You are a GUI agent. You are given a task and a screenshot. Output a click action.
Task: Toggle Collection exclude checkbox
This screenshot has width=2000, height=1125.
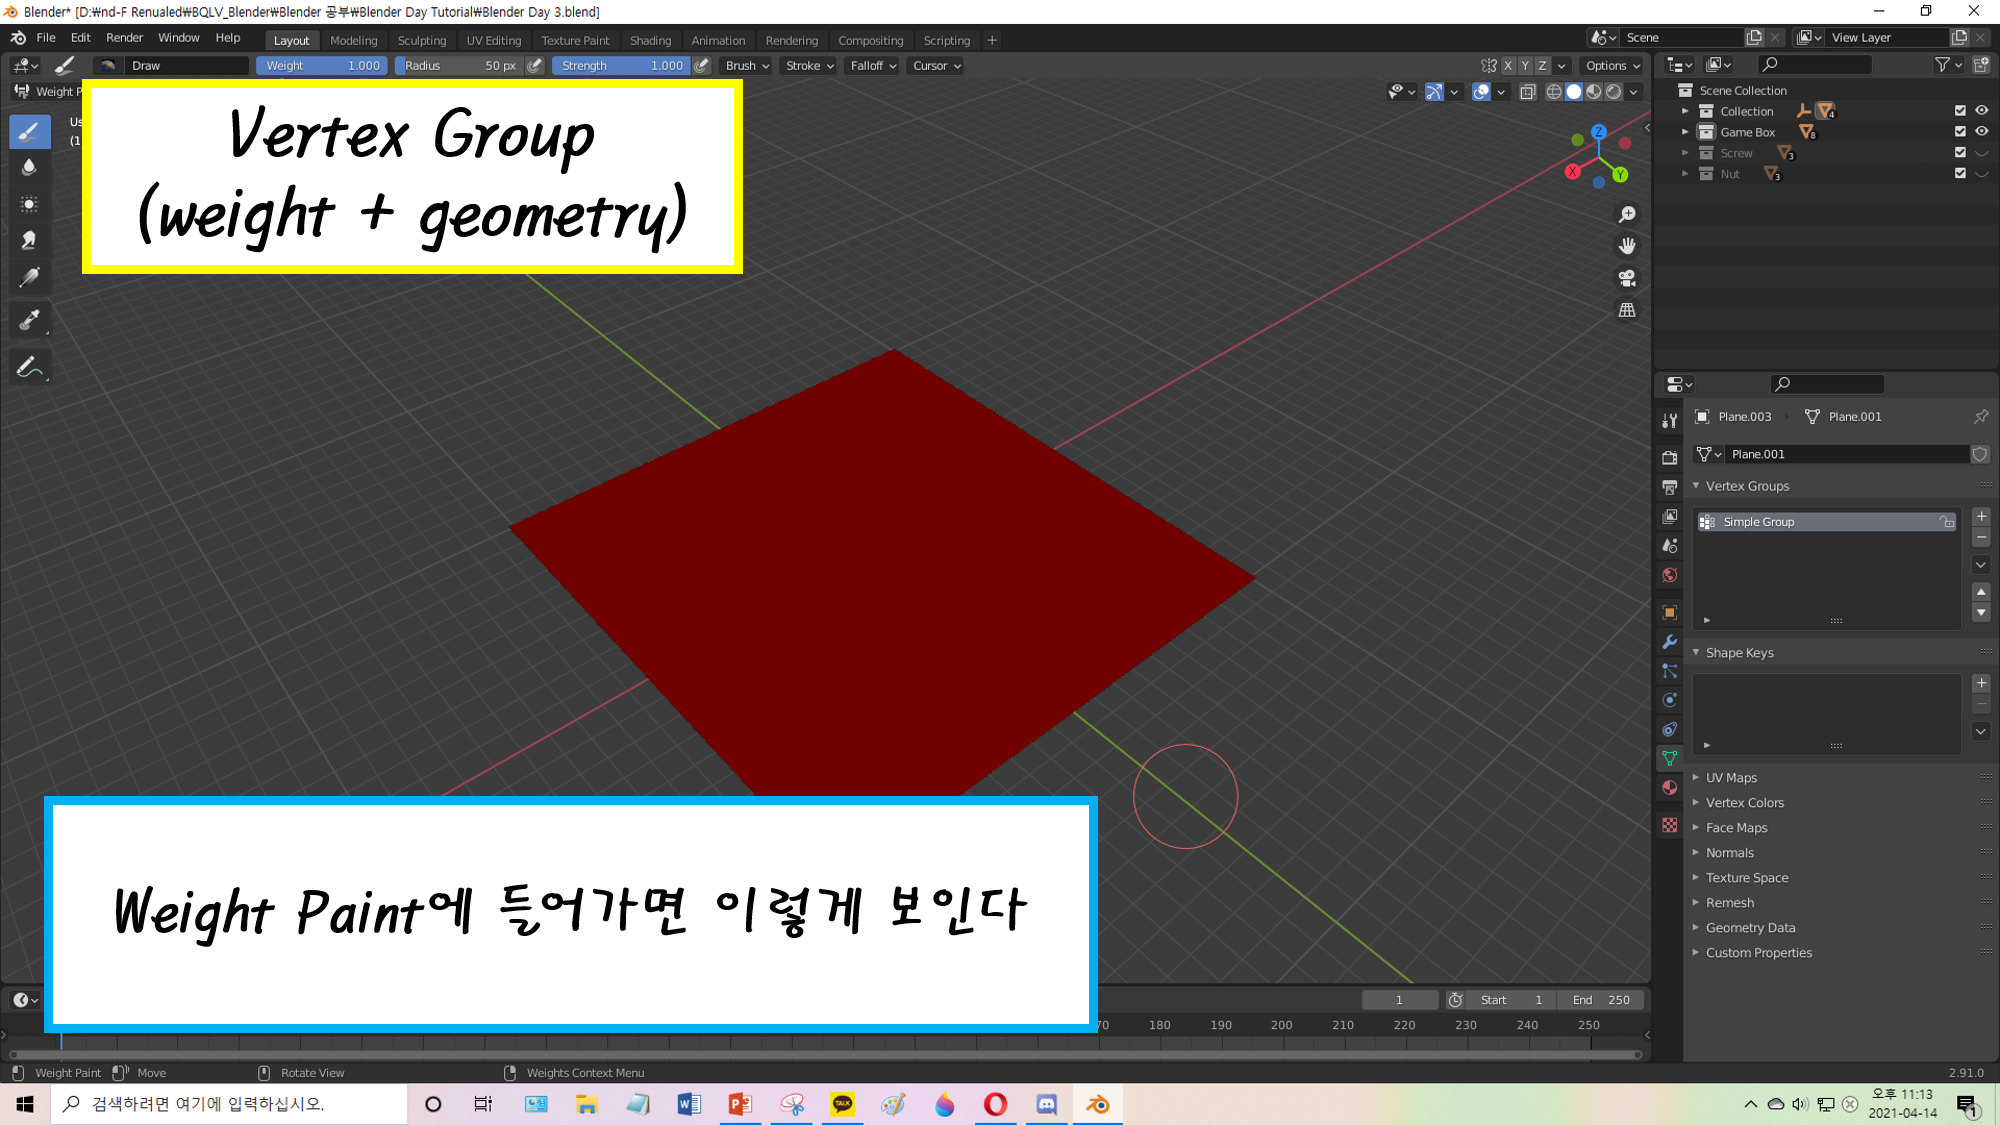tap(1960, 111)
